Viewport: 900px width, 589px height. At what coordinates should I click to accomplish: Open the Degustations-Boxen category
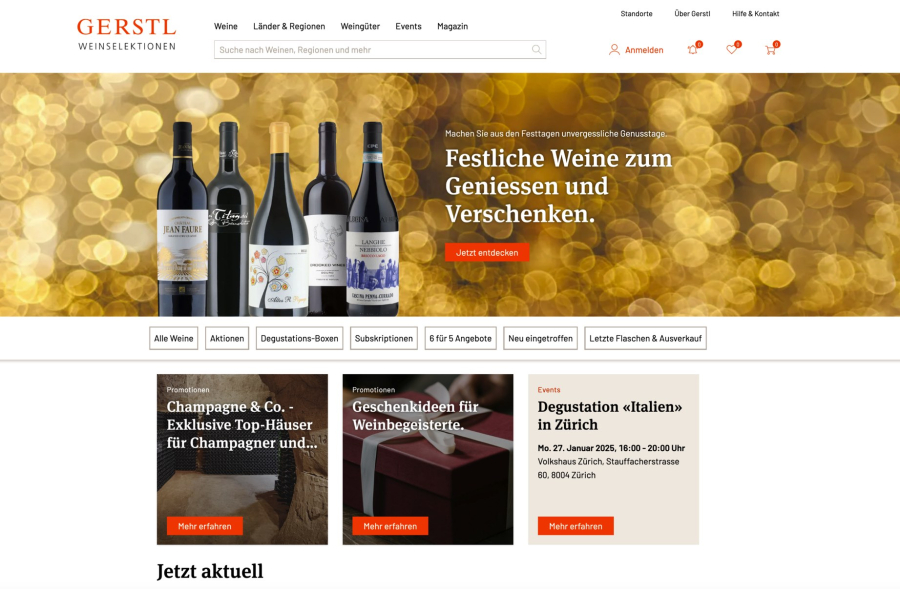click(x=299, y=338)
